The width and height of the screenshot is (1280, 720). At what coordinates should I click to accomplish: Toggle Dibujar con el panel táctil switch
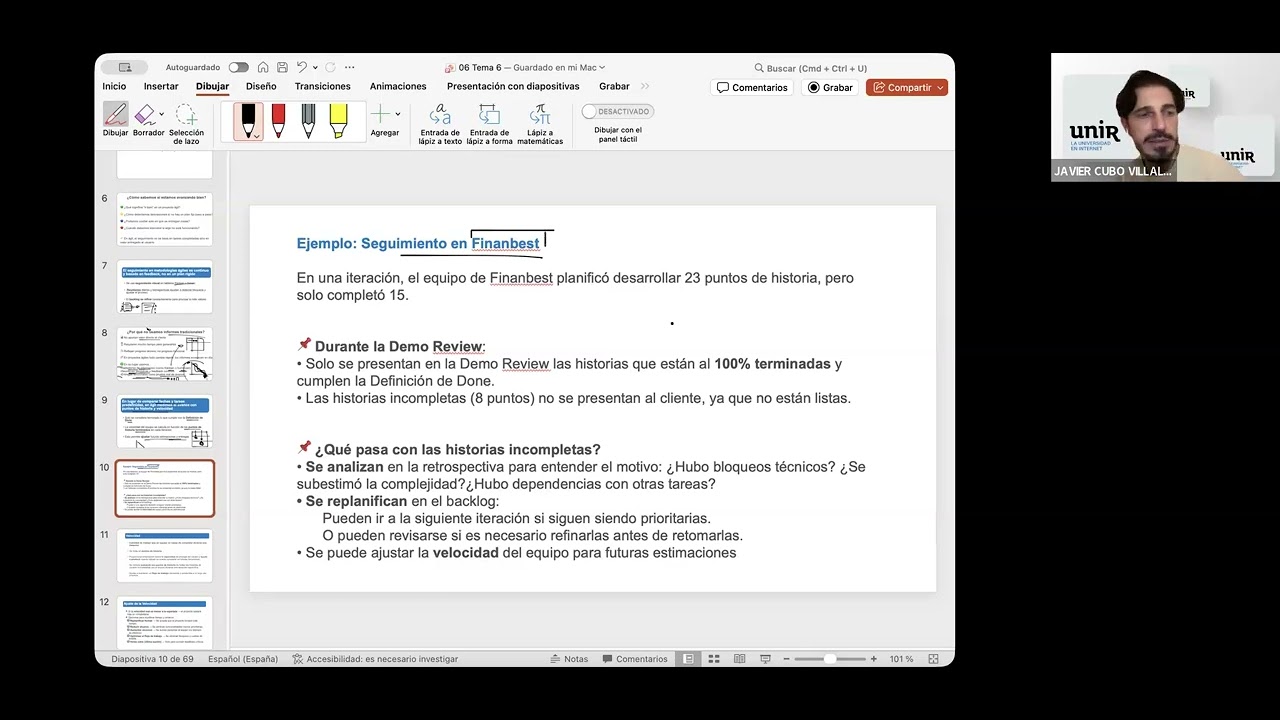tap(618, 111)
